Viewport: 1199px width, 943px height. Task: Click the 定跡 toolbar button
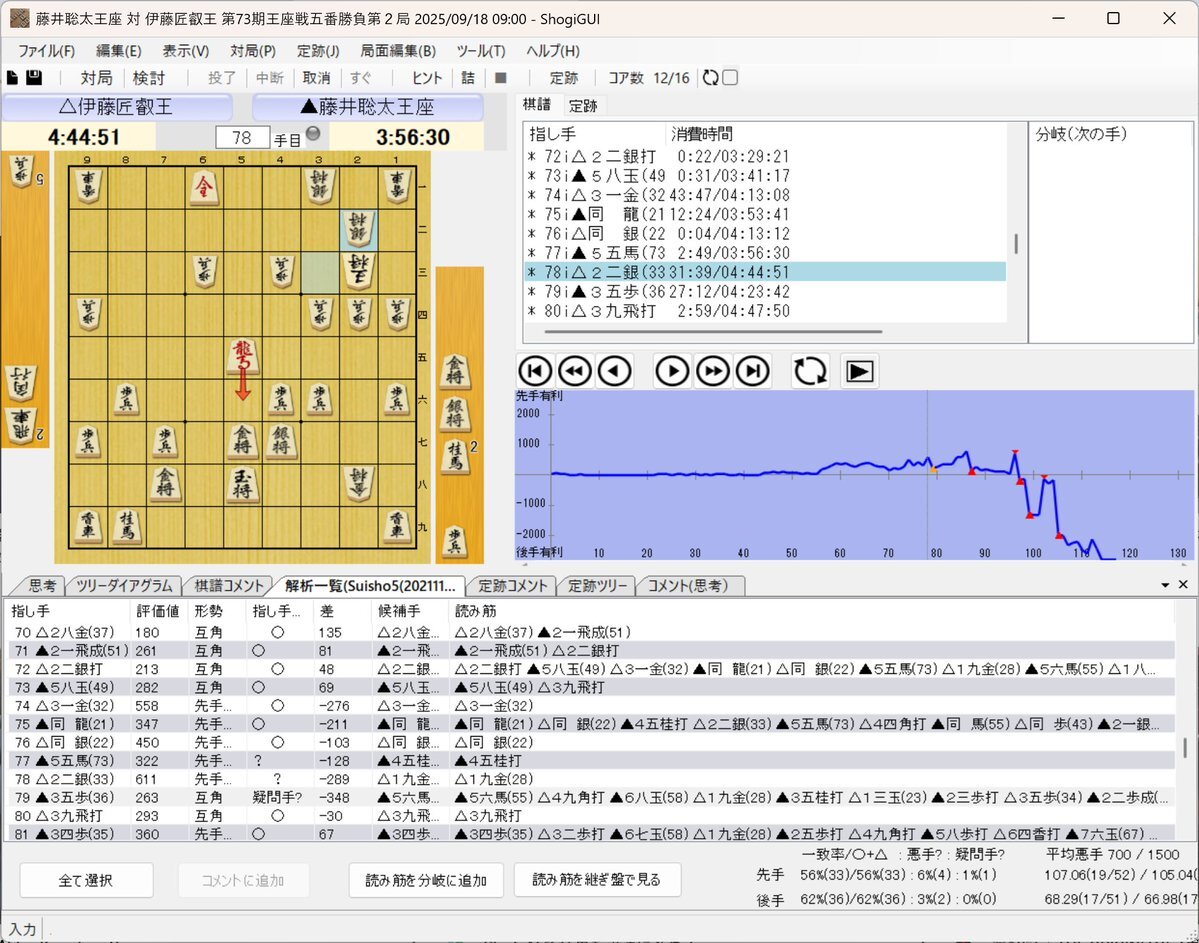tap(564, 78)
